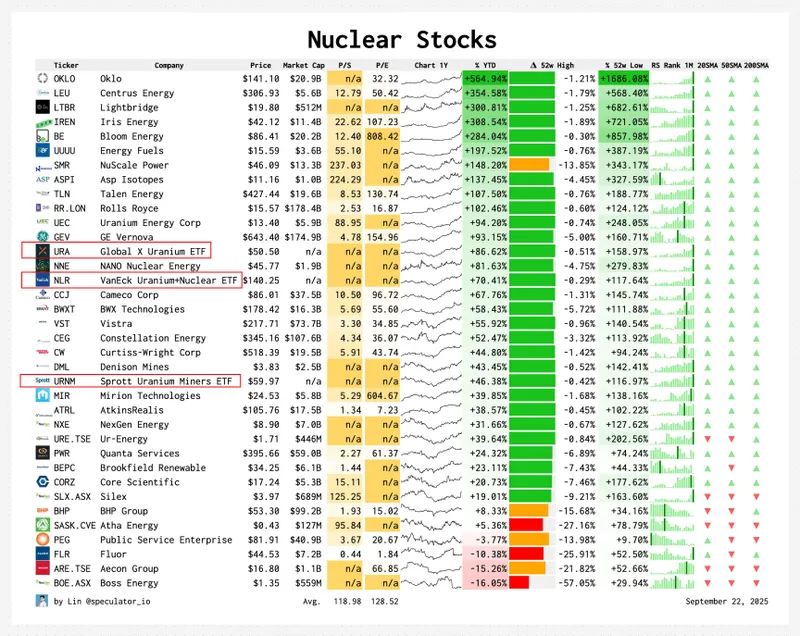The height and width of the screenshot is (636, 800).
Task: Click the Oklo company logo icon
Action: pos(42,79)
